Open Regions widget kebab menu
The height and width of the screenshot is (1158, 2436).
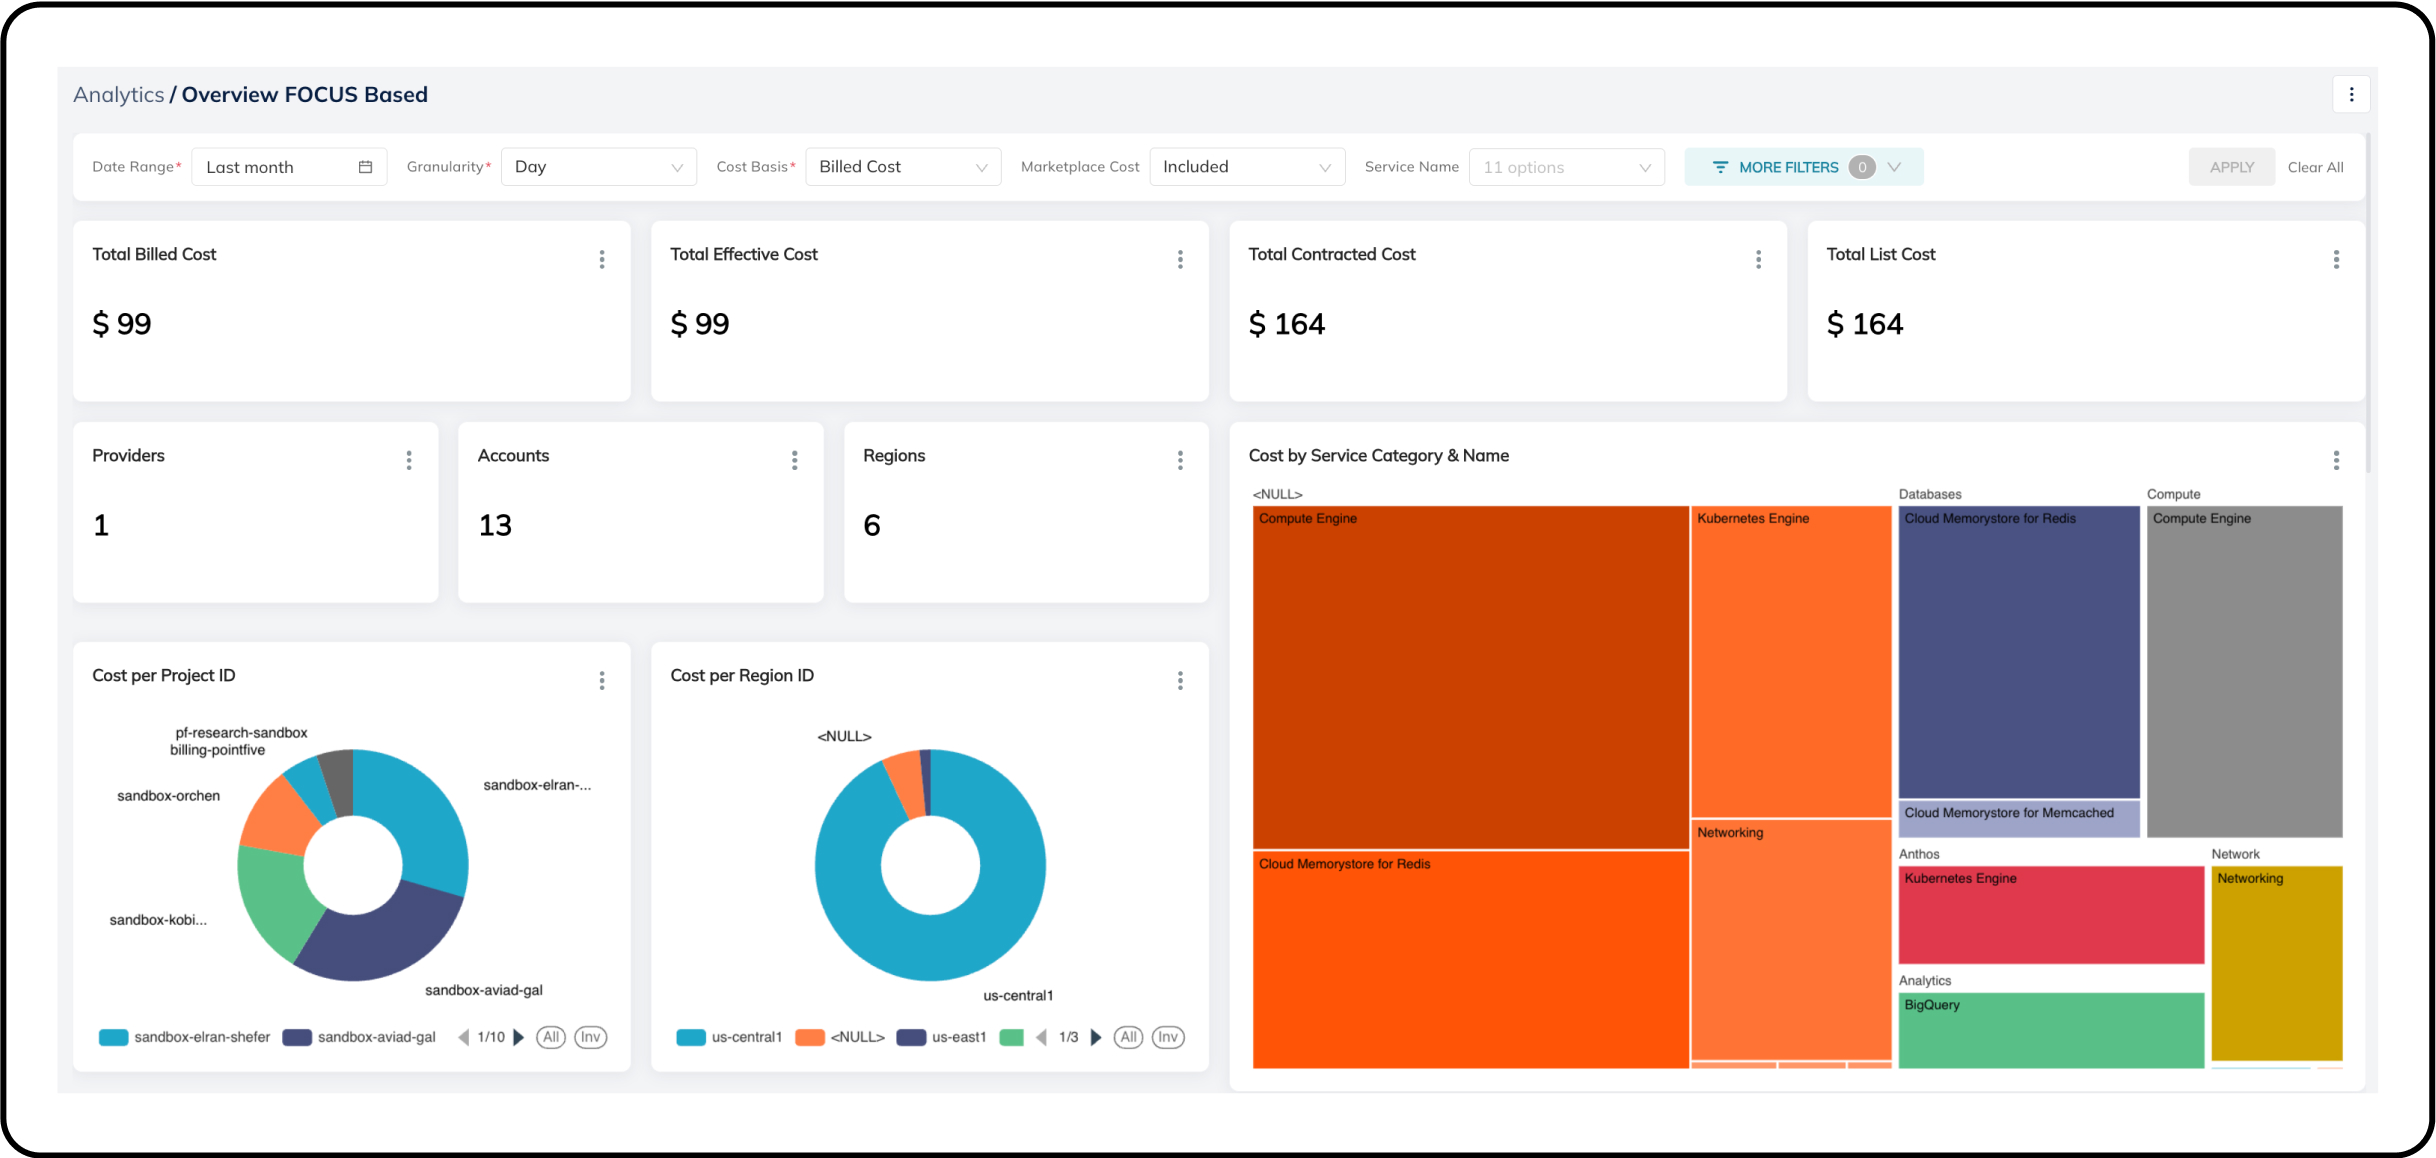pos(1180,460)
